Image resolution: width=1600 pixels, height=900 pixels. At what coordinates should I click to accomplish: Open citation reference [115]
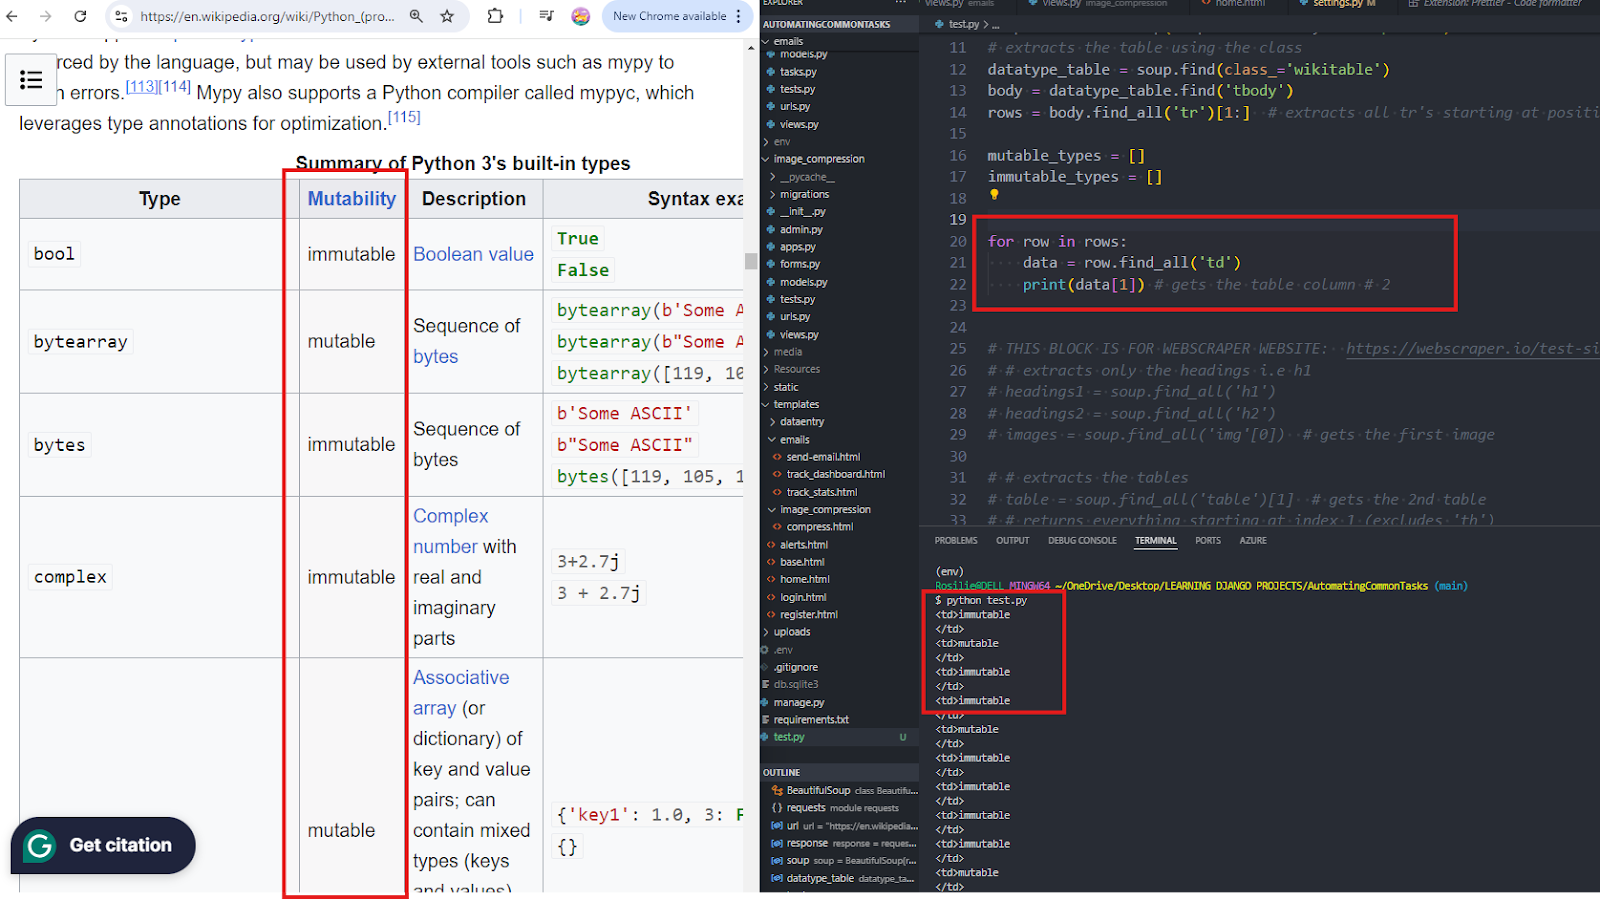coord(404,117)
